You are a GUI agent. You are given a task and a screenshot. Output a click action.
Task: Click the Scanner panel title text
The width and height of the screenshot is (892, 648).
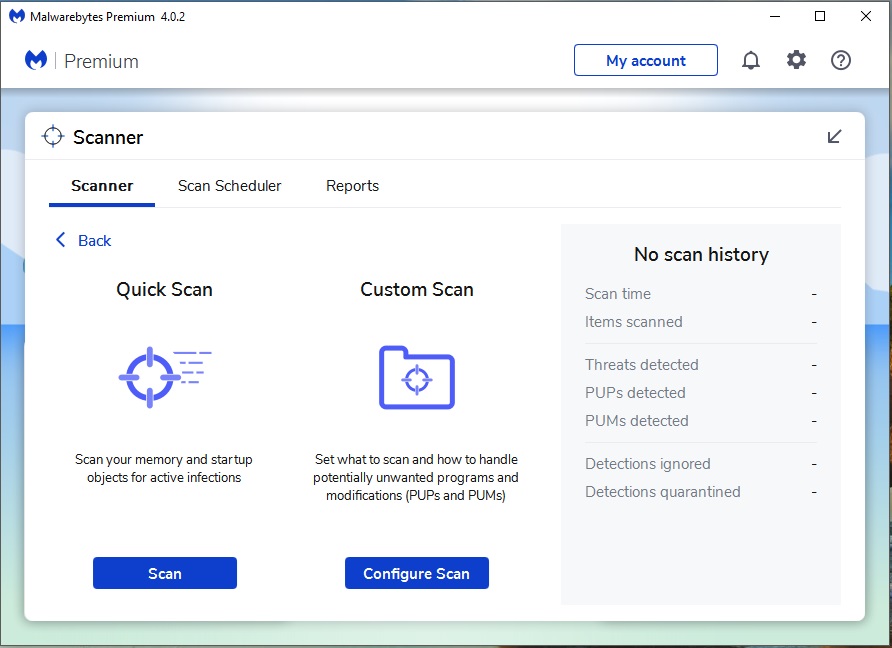tap(108, 137)
